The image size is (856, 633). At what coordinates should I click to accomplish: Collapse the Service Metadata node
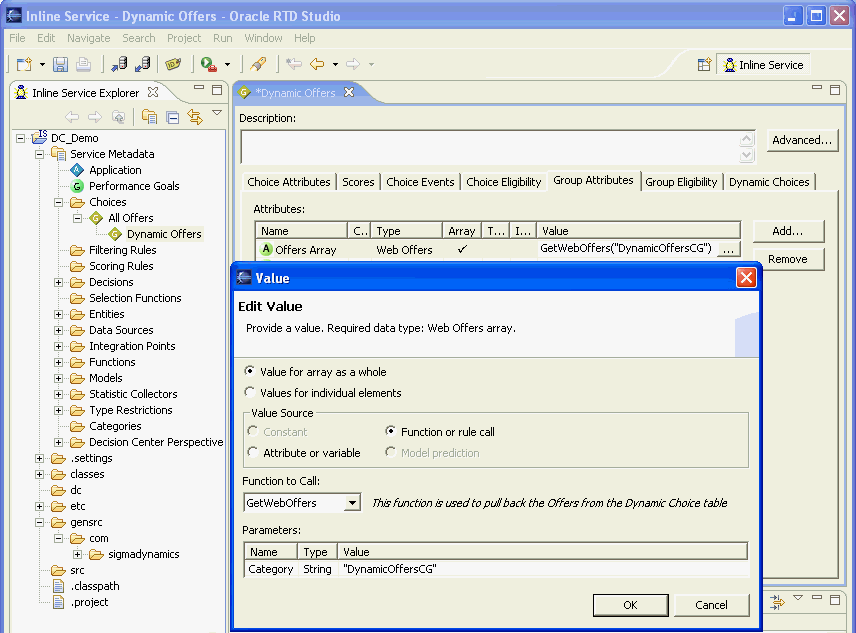coord(39,154)
